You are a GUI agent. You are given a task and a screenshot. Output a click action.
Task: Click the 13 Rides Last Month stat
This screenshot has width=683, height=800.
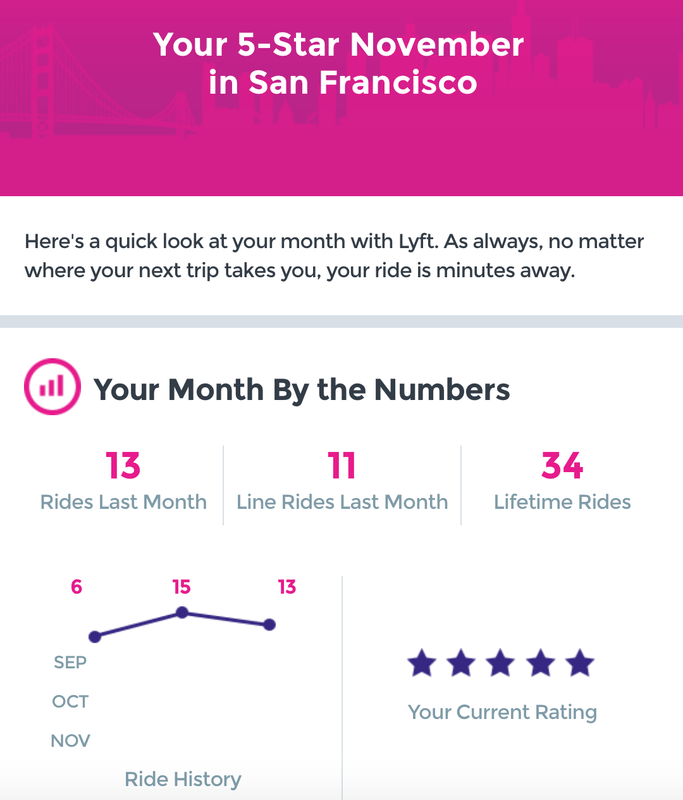[x=123, y=481]
